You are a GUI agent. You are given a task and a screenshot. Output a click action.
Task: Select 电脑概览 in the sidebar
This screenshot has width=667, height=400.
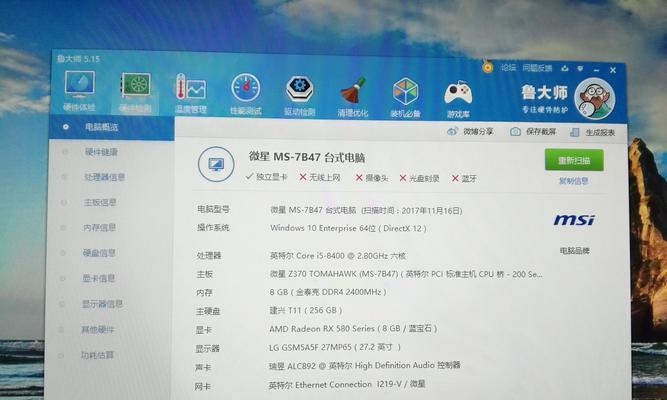111,127
